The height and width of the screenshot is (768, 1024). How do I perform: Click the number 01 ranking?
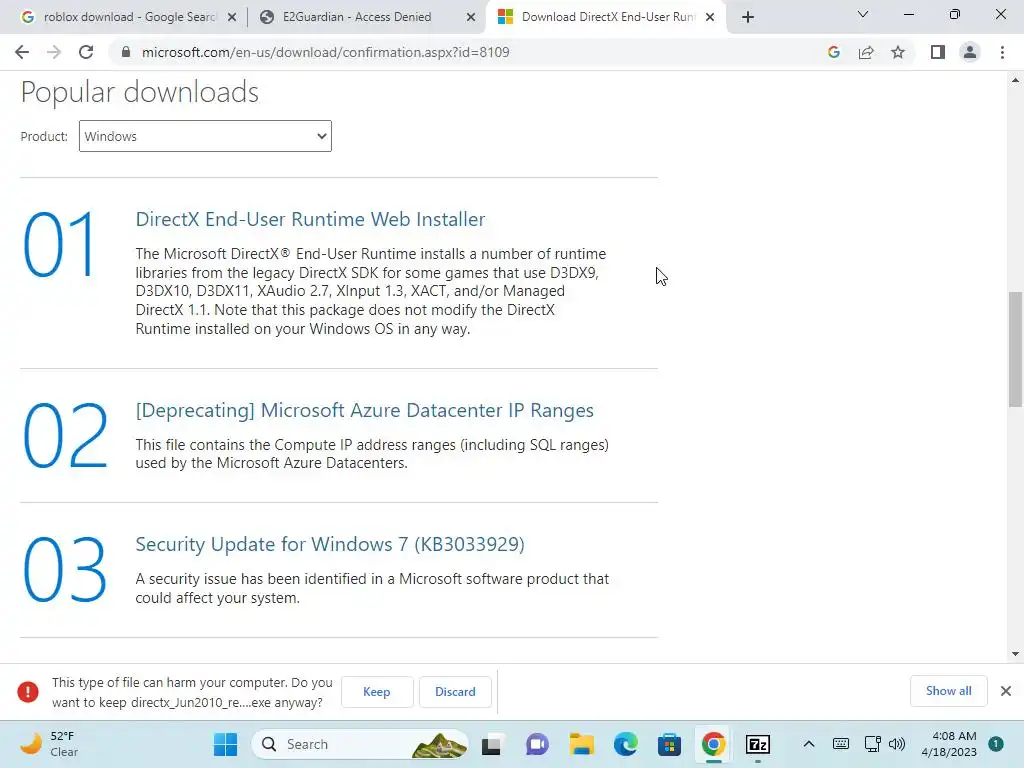(60, 245)
